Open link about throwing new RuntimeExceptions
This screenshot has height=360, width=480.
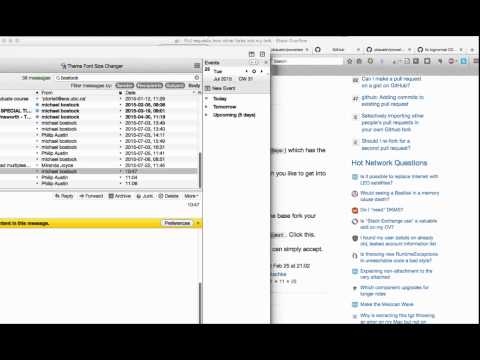[x=399, y=257]
